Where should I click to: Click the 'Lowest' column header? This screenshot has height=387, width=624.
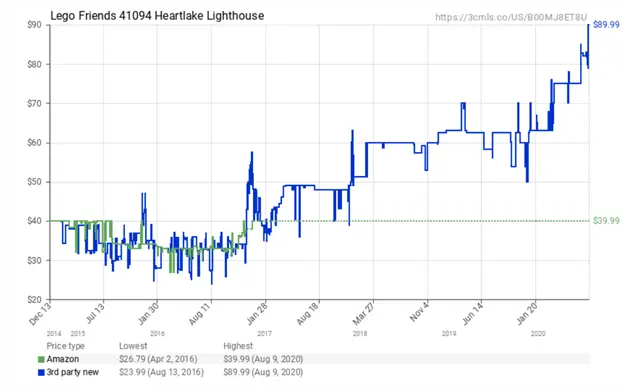click(x=133, y=346)
